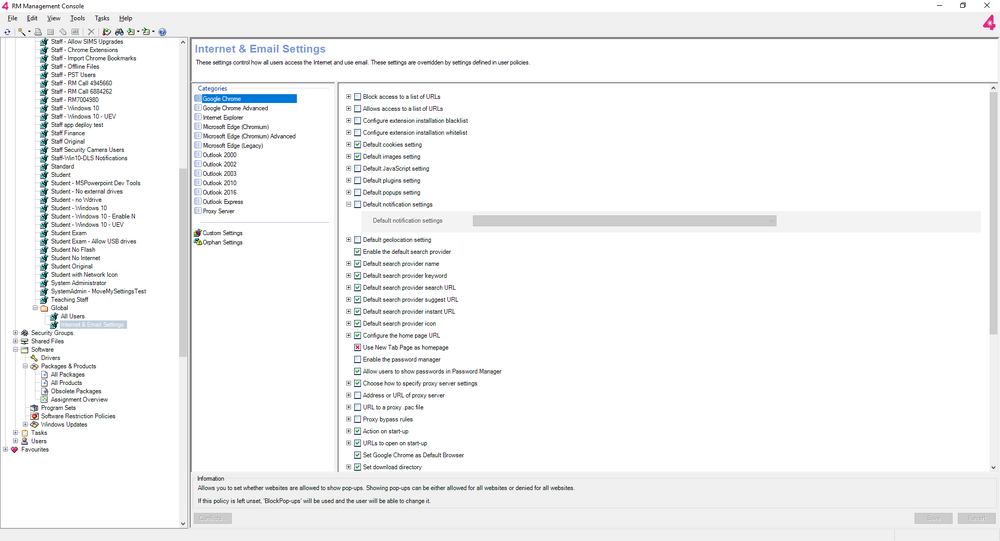Untick Default cookies setting checkbox
This screenshot has height=541, width=1000.
357,145
